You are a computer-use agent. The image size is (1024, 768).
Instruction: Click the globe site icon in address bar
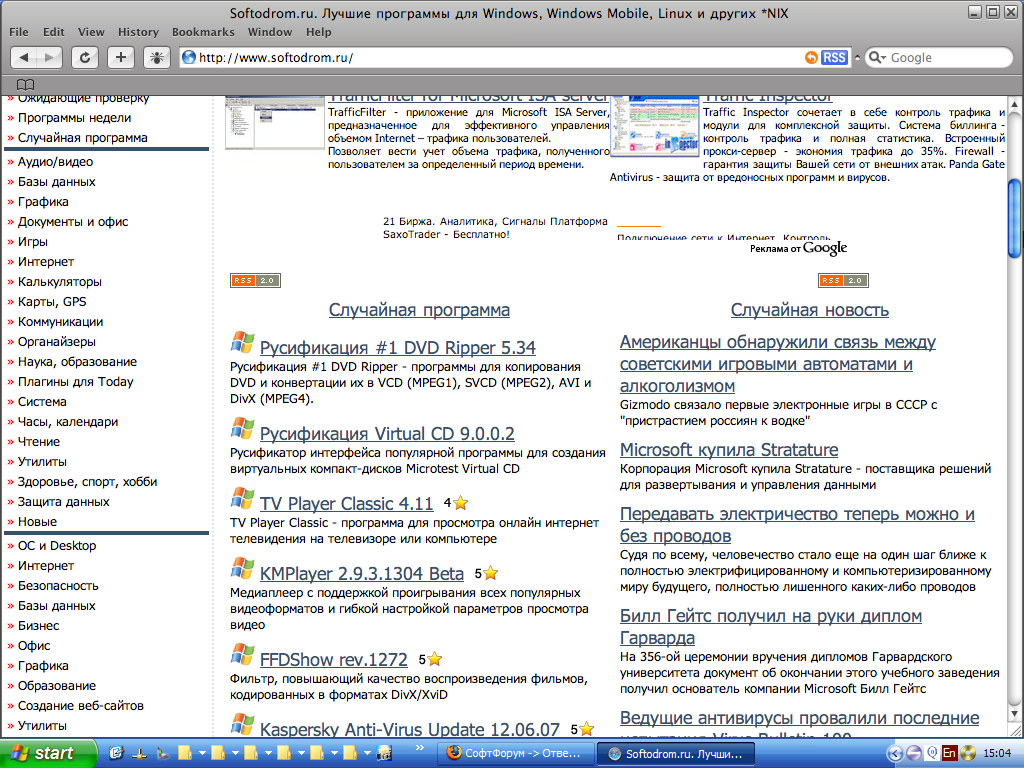tap(189, 57)
